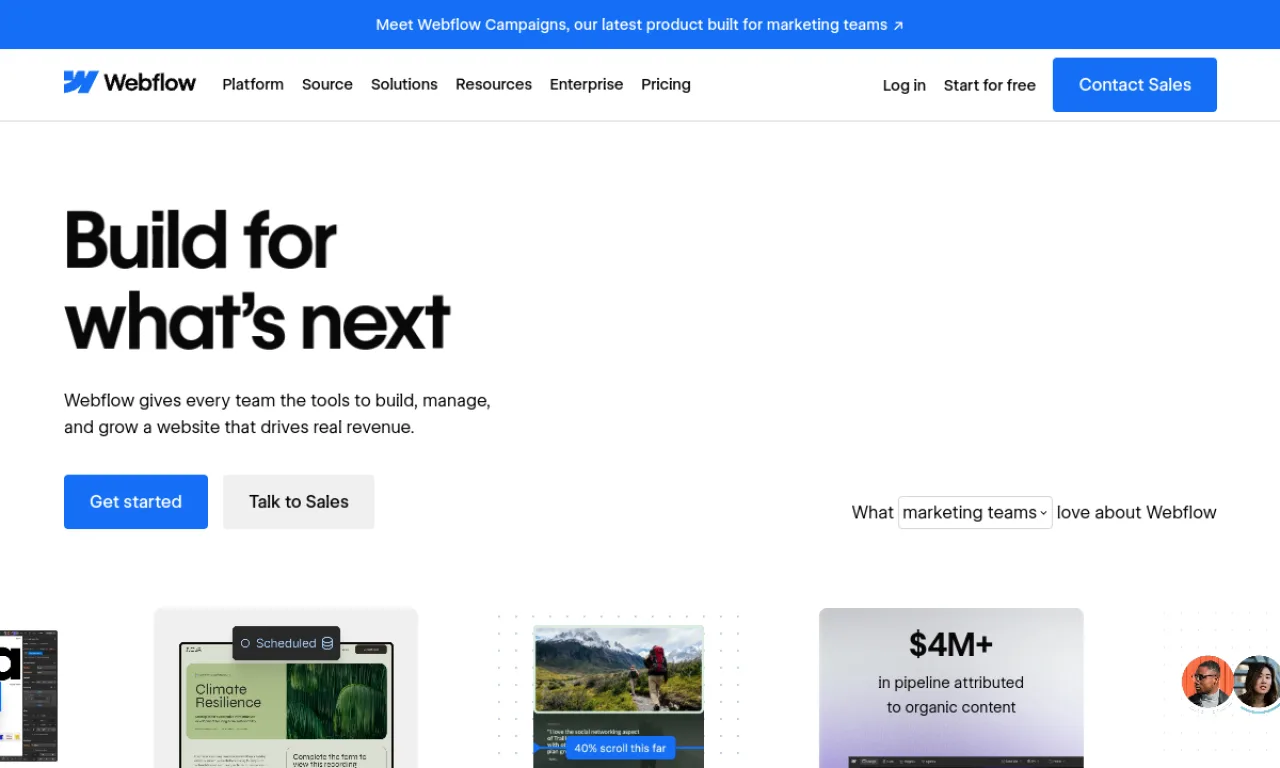Select the Build for what's next heading

257,280
